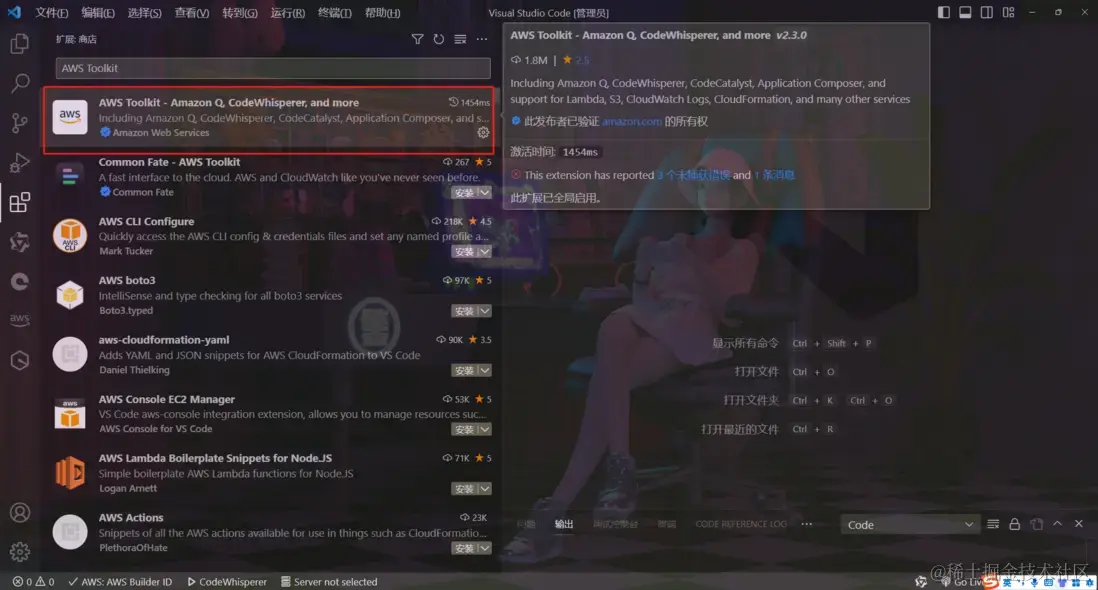Open the Settings gear at activity bar bottom
This screenshot has width=1098, height=590.
pyautogui.click(x=20, y=551)
